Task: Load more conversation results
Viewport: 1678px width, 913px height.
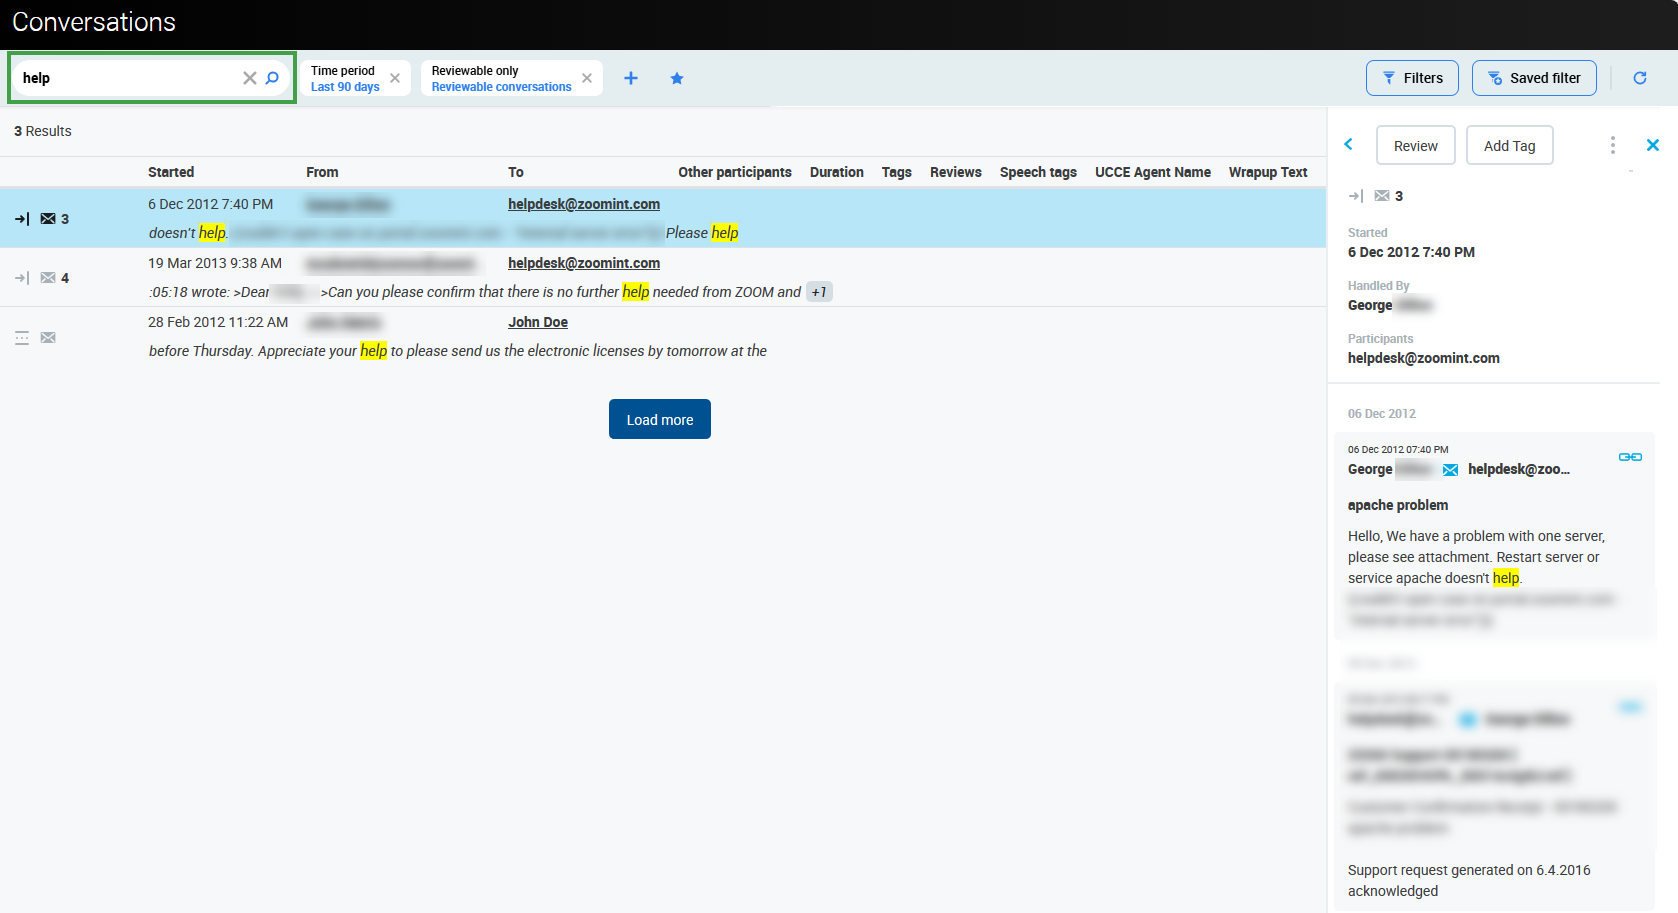Action: (x=660, y=419)
